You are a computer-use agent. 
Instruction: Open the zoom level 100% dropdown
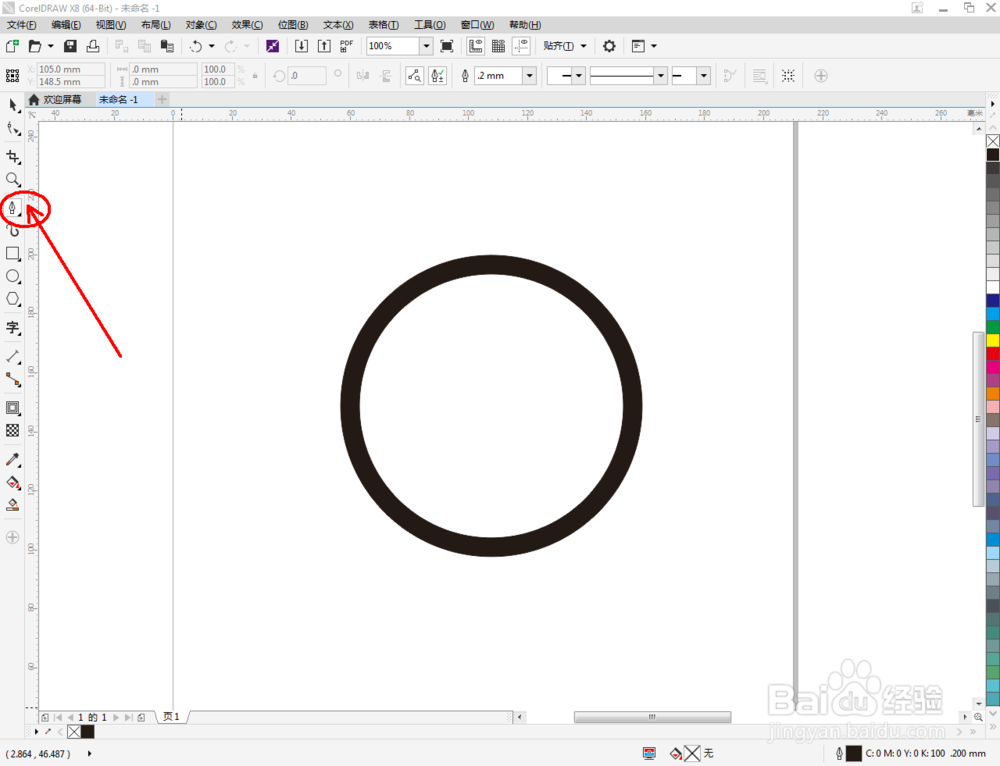pyautogui.click(x=427, y=46)
